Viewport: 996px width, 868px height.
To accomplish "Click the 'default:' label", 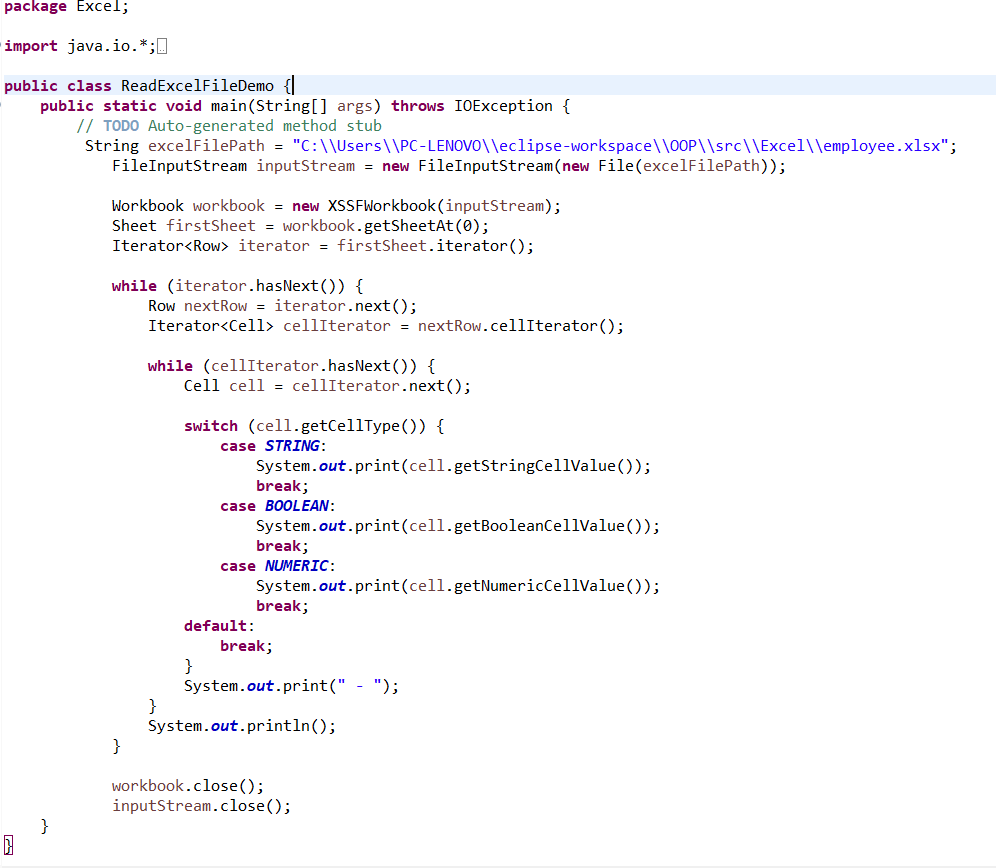I will (219, 626).
